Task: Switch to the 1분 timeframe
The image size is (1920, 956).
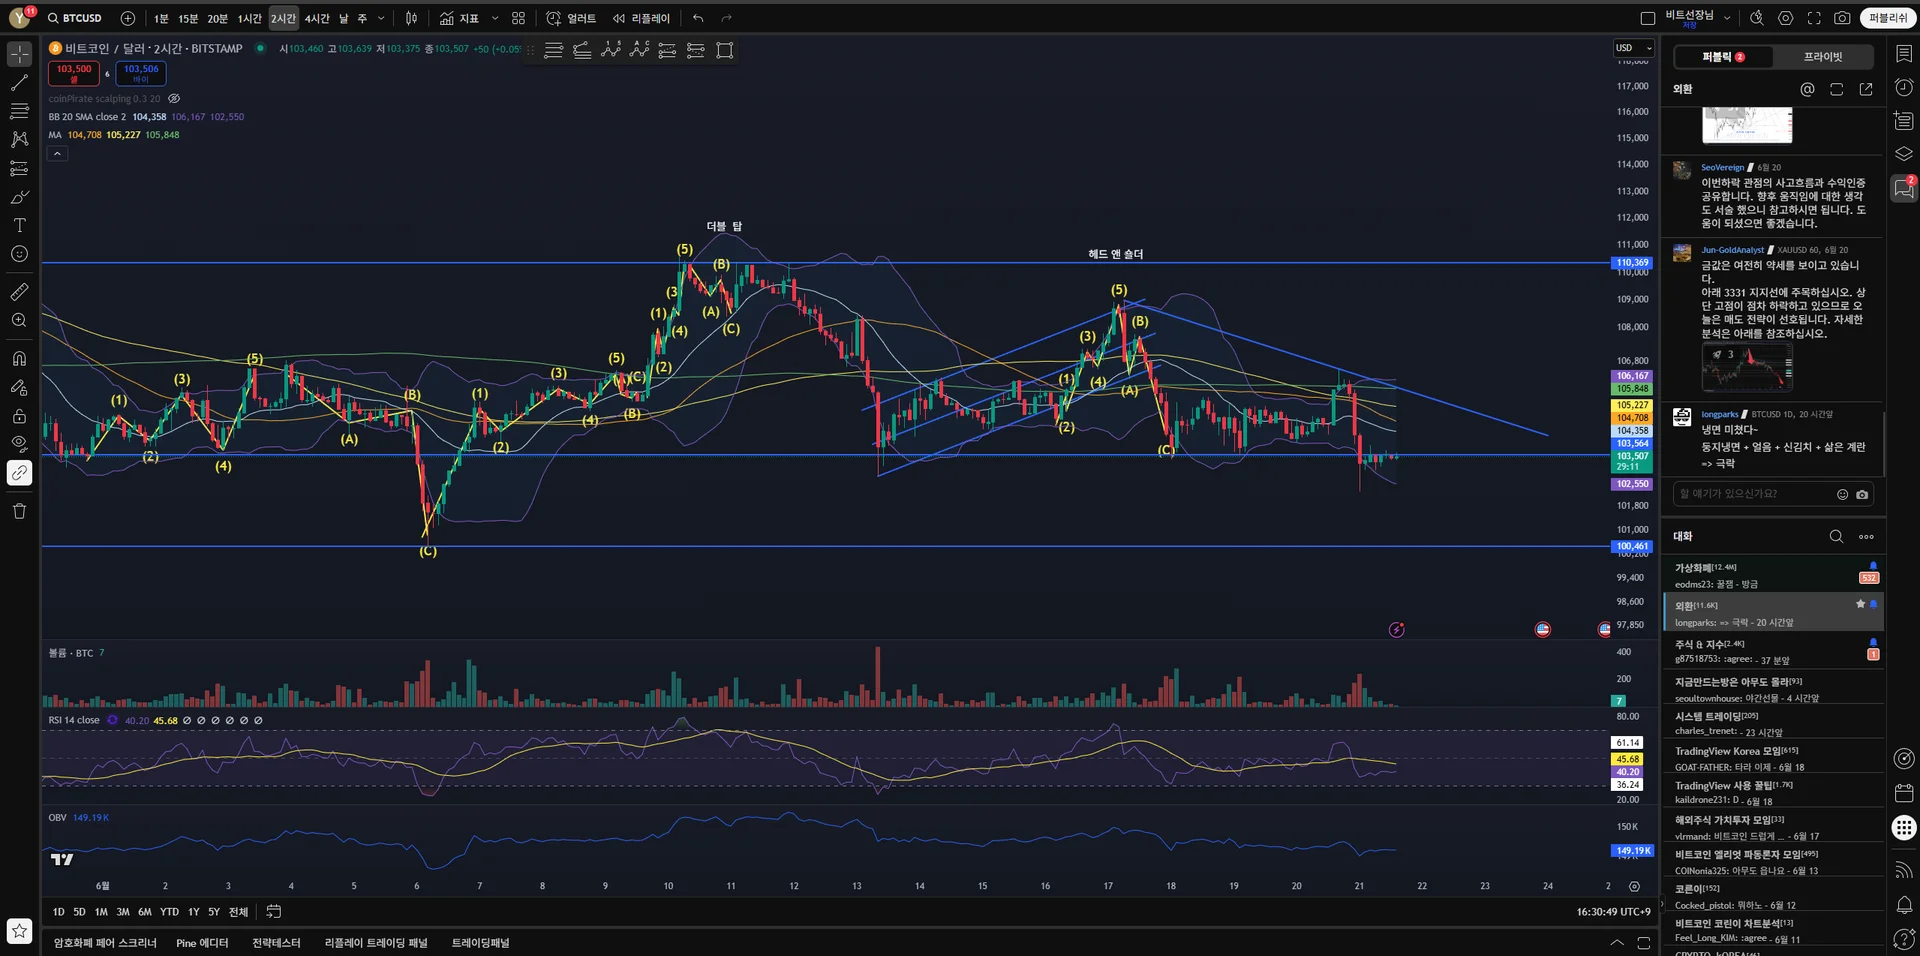Action: (x=161, y=18)
